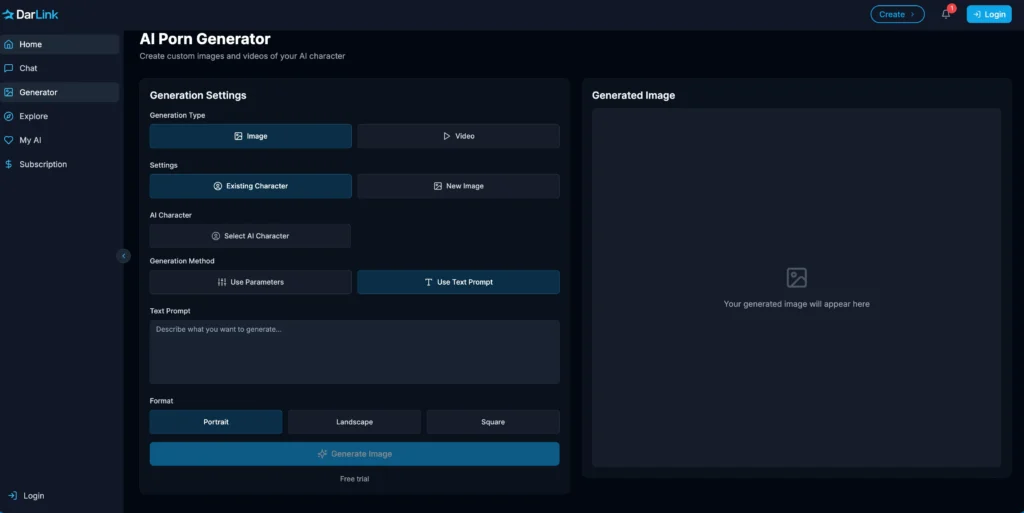This screenshot has height=513, width=1024.
Task: Select Square format
Action: coord(493,422)
